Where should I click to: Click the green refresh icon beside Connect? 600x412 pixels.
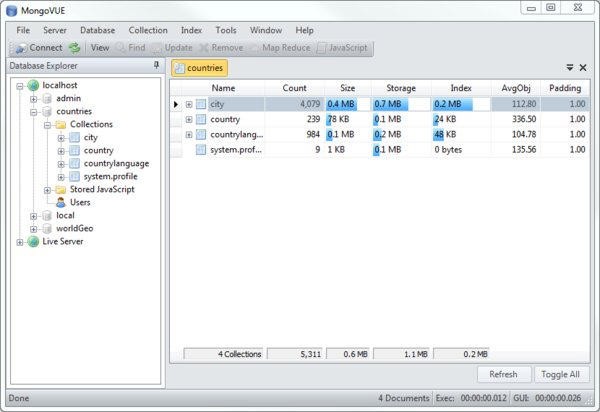(74, 48)
